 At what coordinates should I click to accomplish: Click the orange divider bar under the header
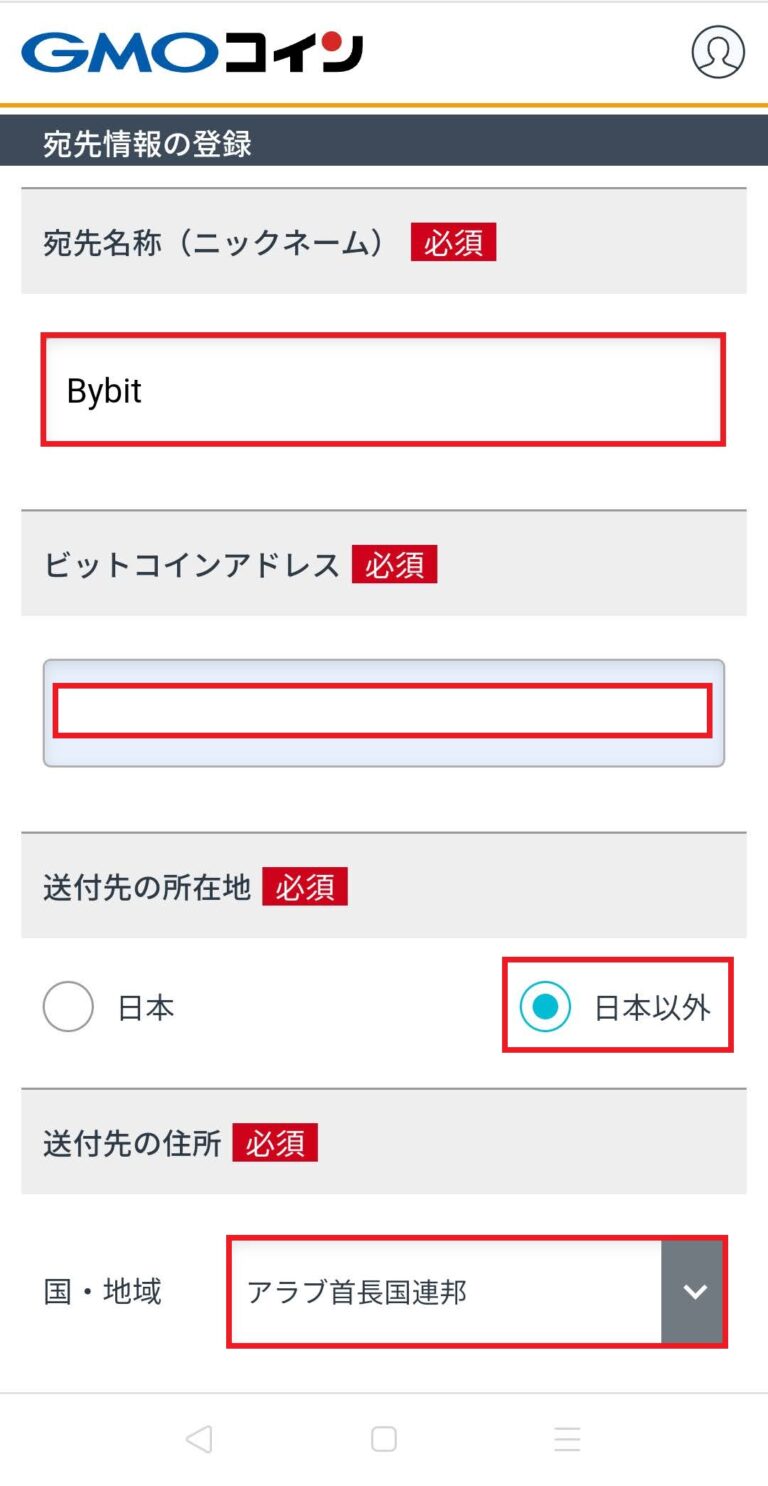[383, 104]
